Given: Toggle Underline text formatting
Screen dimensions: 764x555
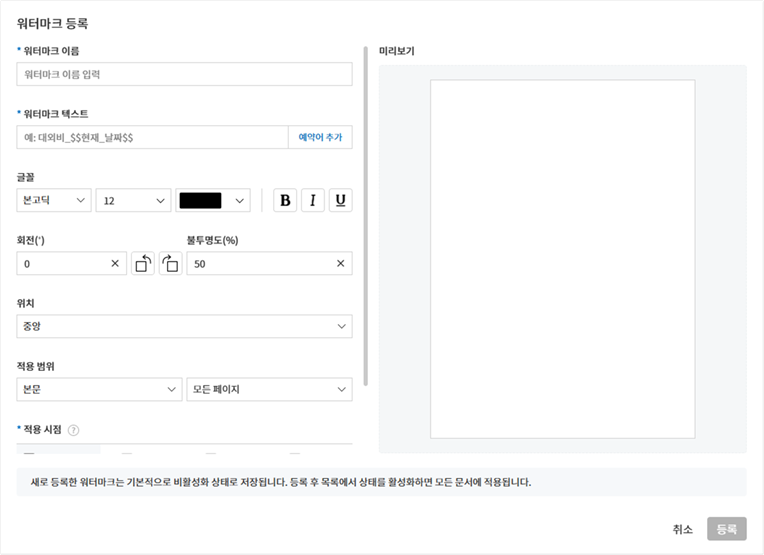Looking at the screenshot, I should pyautogui.click(x=341, y=201).
